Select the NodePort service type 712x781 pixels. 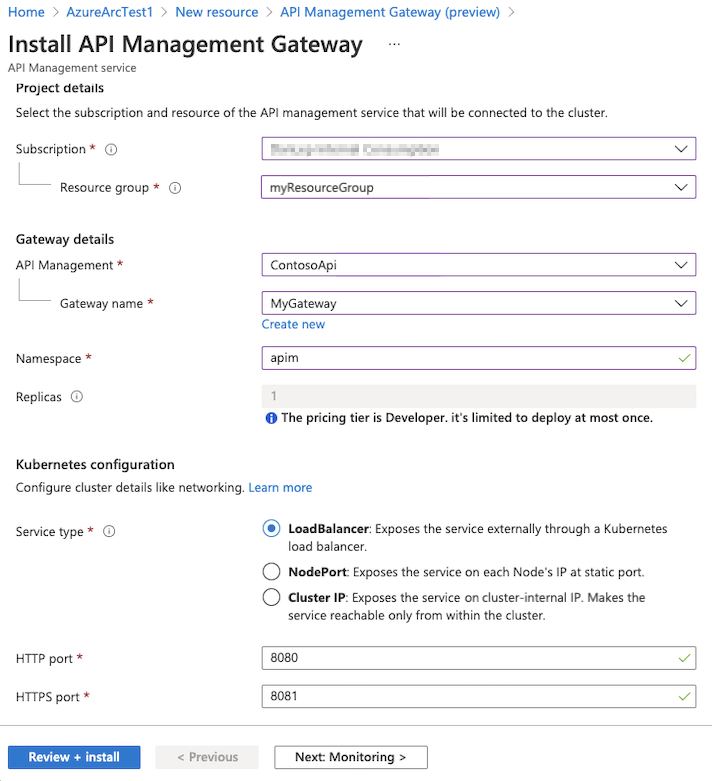click(x=271, y=572)
